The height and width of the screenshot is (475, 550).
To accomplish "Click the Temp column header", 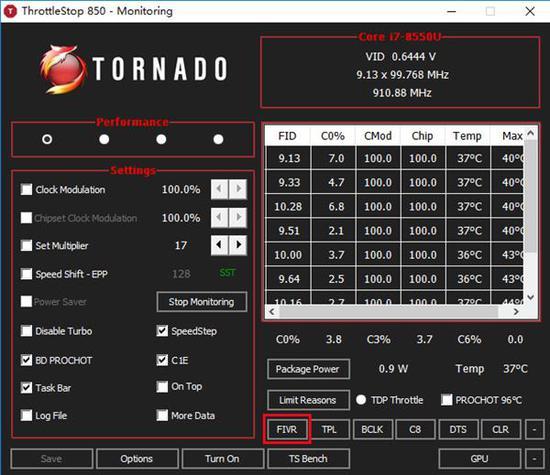I will tap(467, 136).
